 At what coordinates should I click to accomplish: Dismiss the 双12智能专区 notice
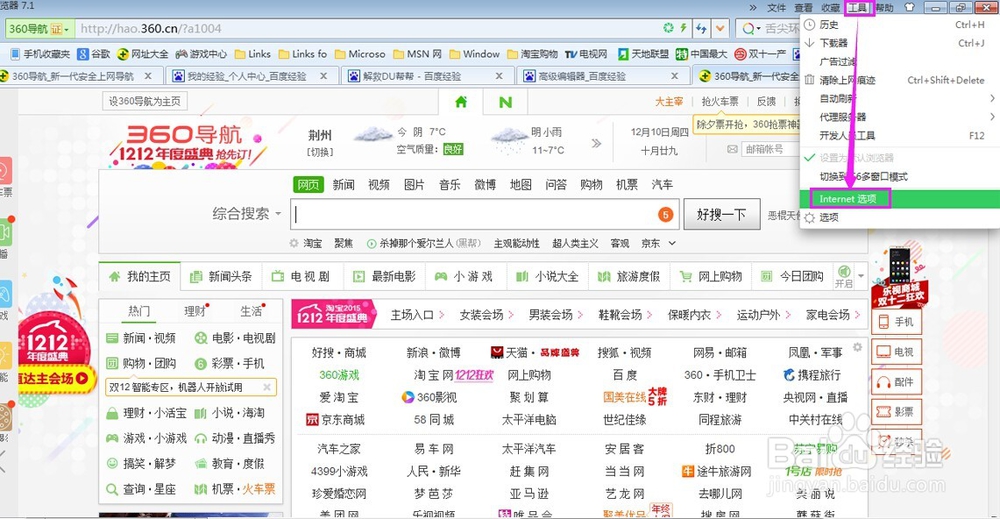click(267, 387)
